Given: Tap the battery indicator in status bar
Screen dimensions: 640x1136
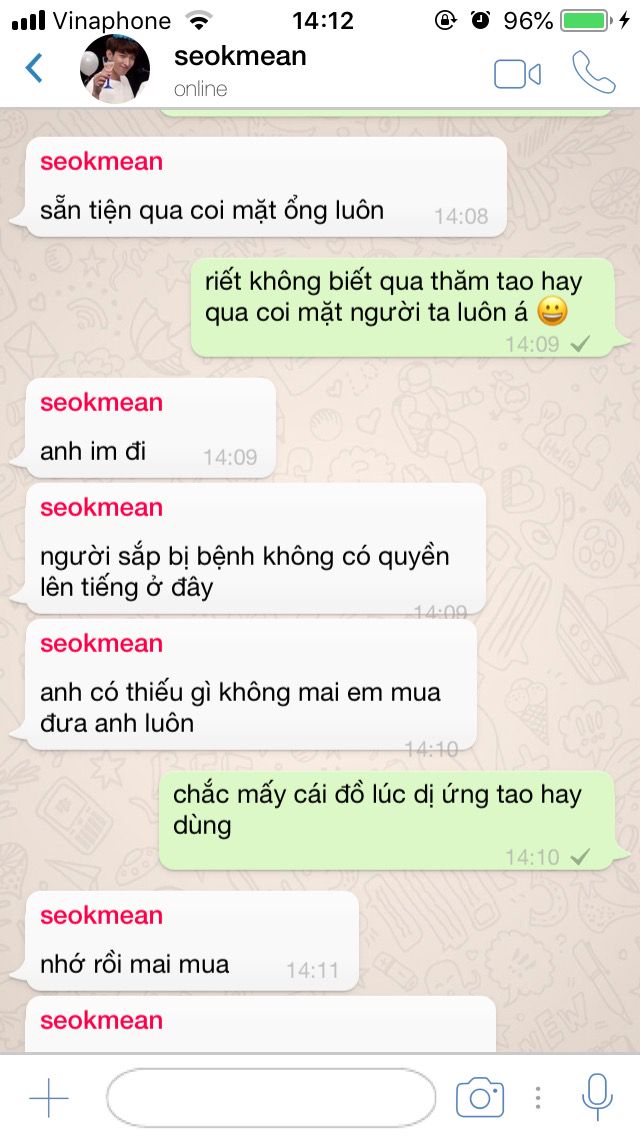Looking at the screenshot, I should (x=586, y=20).
